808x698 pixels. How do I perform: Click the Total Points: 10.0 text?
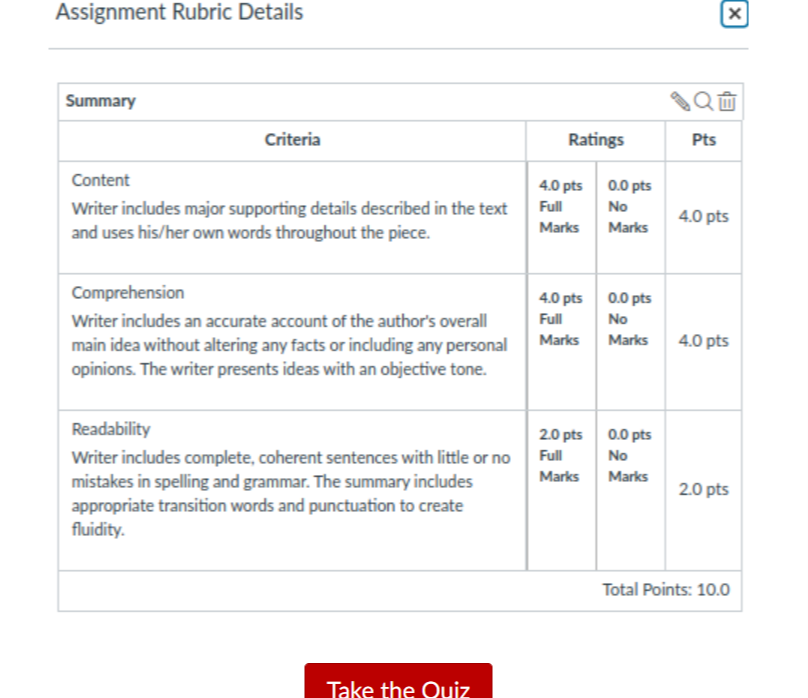[666, 589]
